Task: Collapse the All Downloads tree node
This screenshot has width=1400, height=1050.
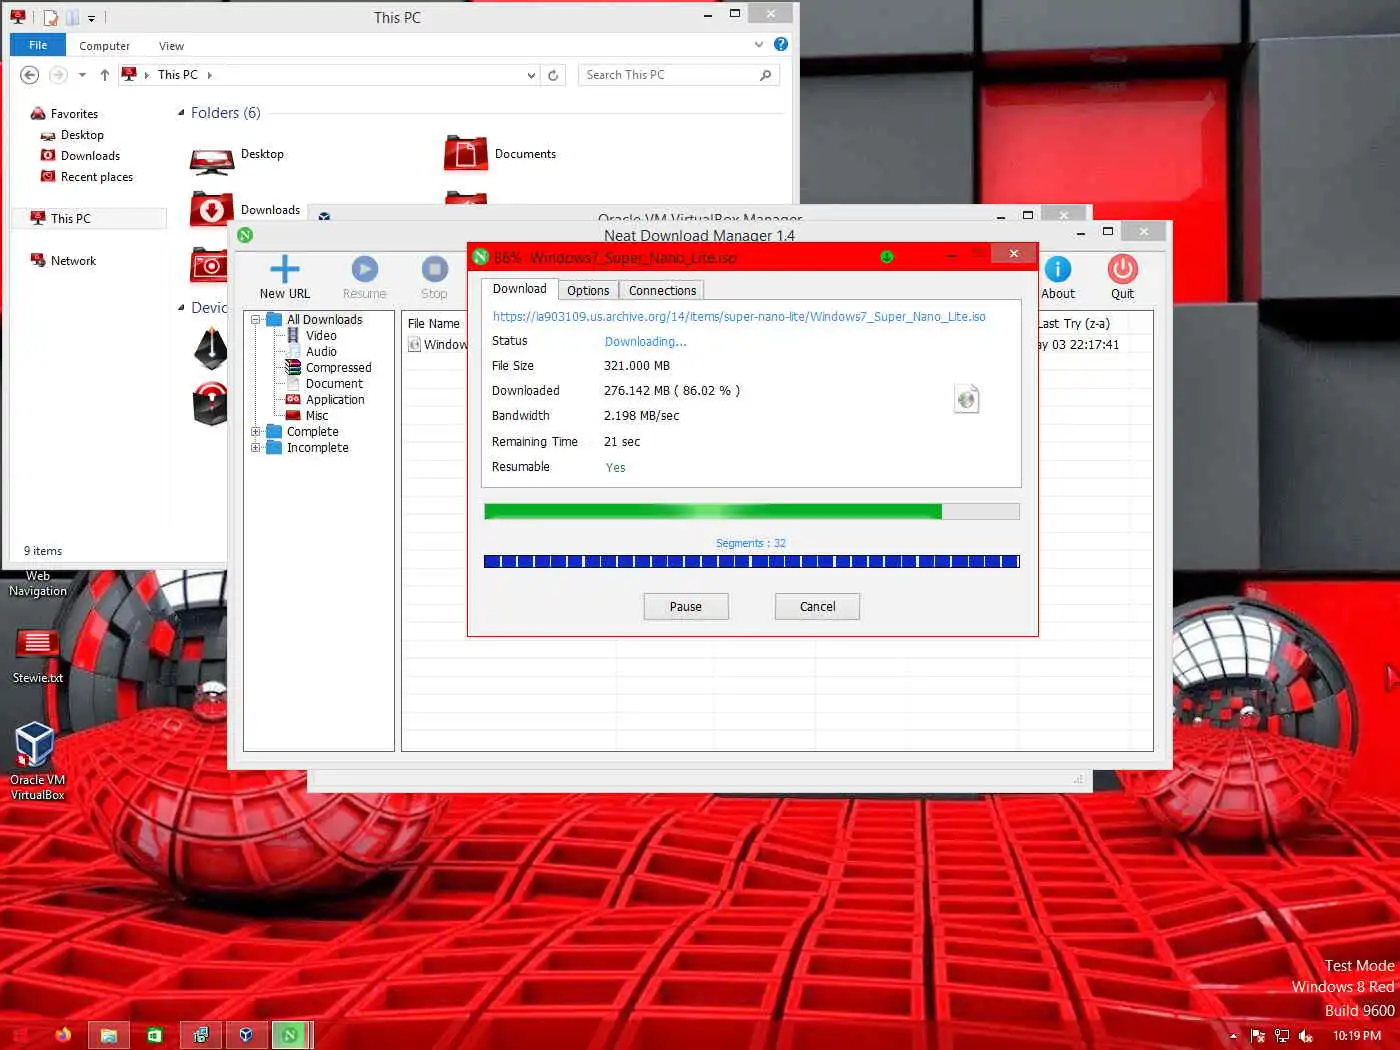Action: pyautogui.click(x=256, y=320)
